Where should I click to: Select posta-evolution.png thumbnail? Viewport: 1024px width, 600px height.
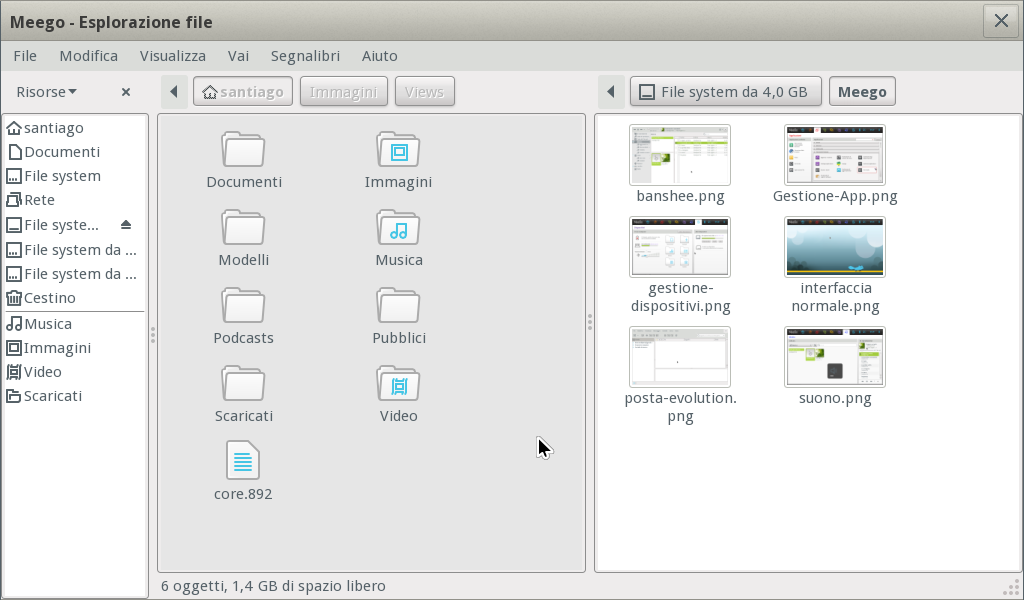(680, 357)
